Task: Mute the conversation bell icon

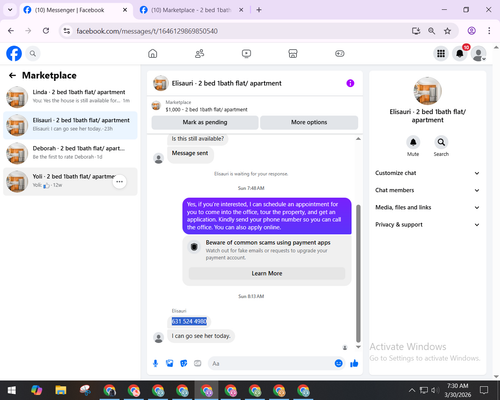Action: click(x=413, y=142)
